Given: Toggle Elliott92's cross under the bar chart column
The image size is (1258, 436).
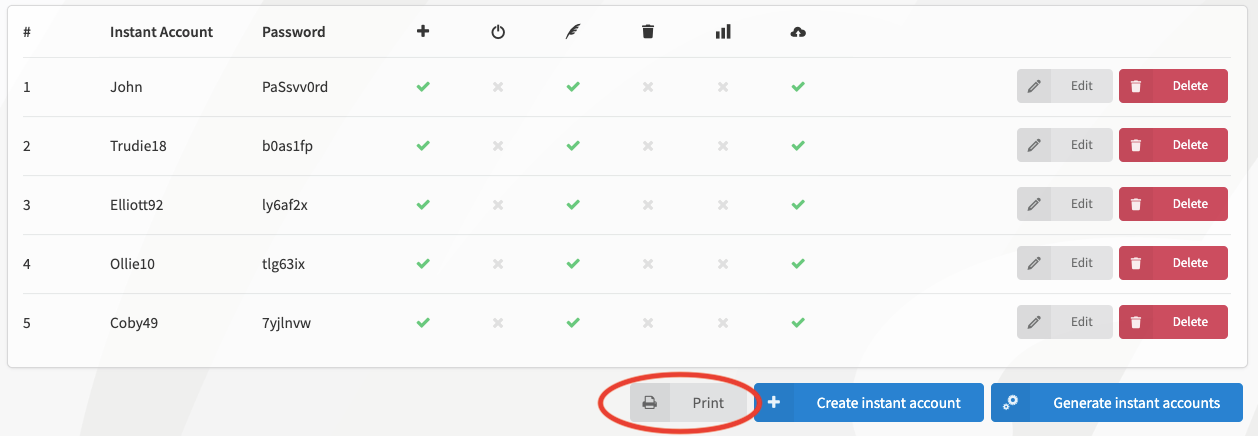Looking at the screenshot, I should (723, 205).
